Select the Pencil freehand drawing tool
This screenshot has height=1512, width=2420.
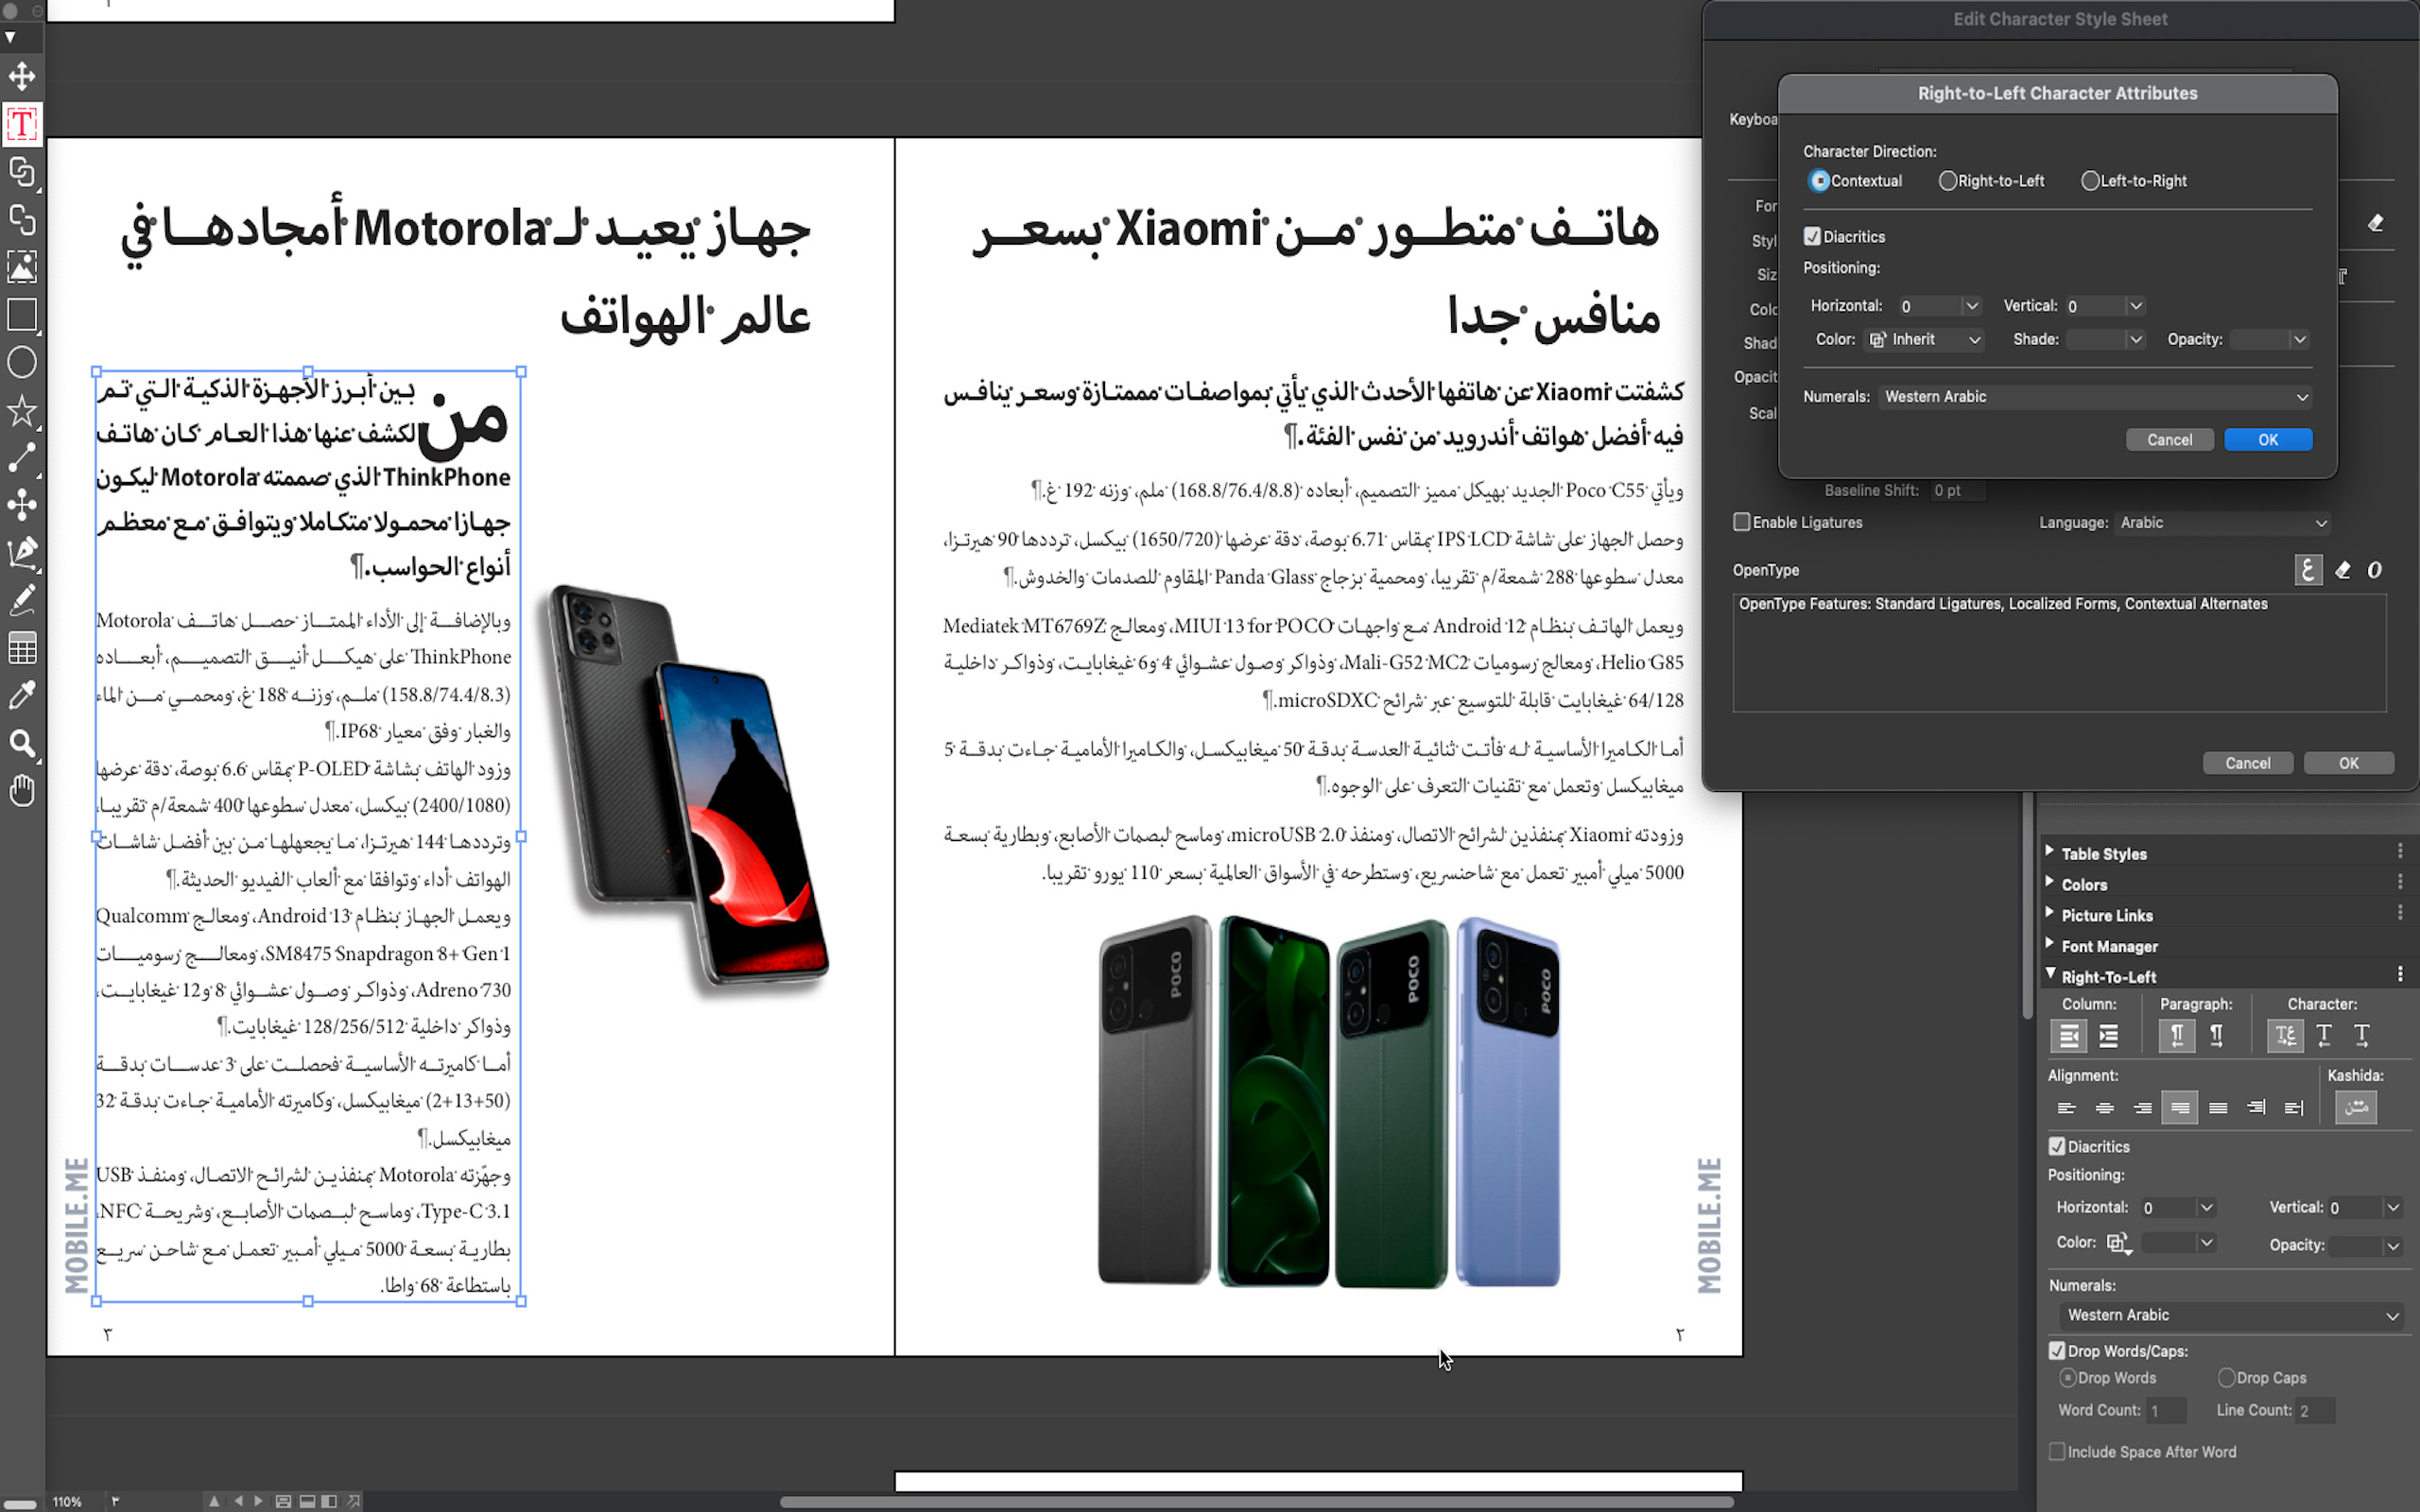click(22, 600)
